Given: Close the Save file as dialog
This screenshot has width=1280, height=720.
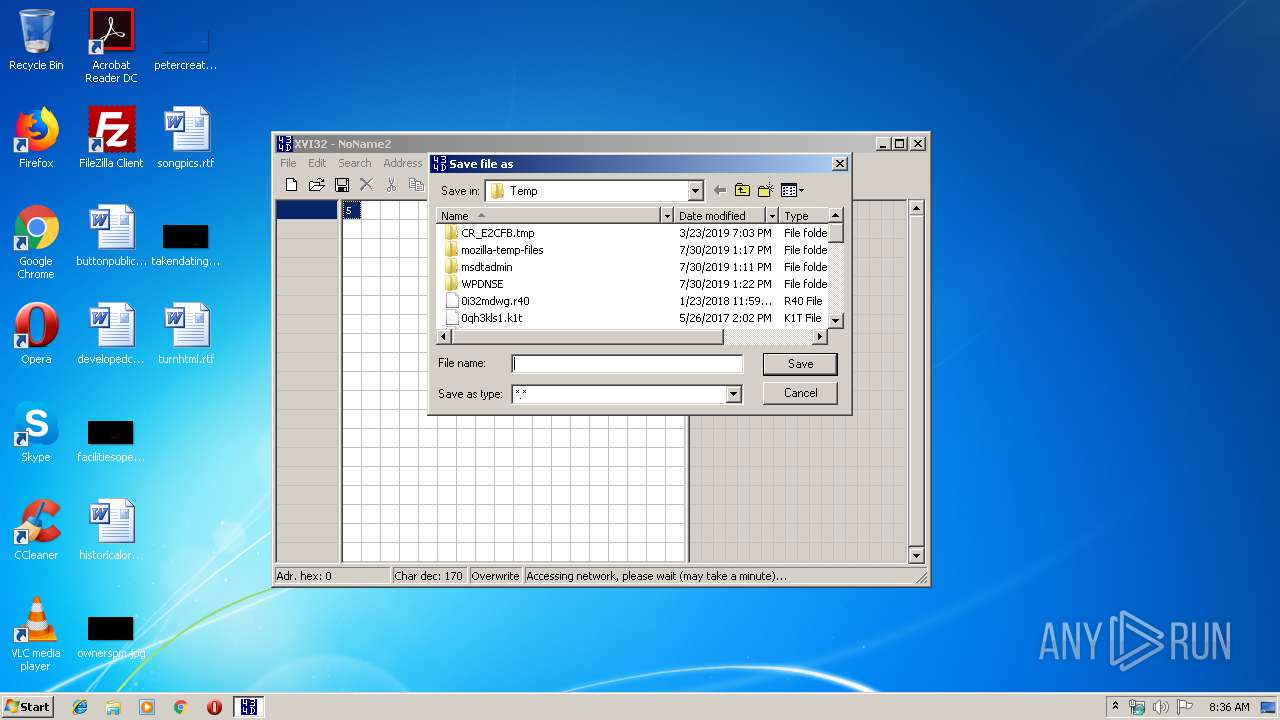Looking at the screenshot, I should pyautogui.click(x=840, y=164).
